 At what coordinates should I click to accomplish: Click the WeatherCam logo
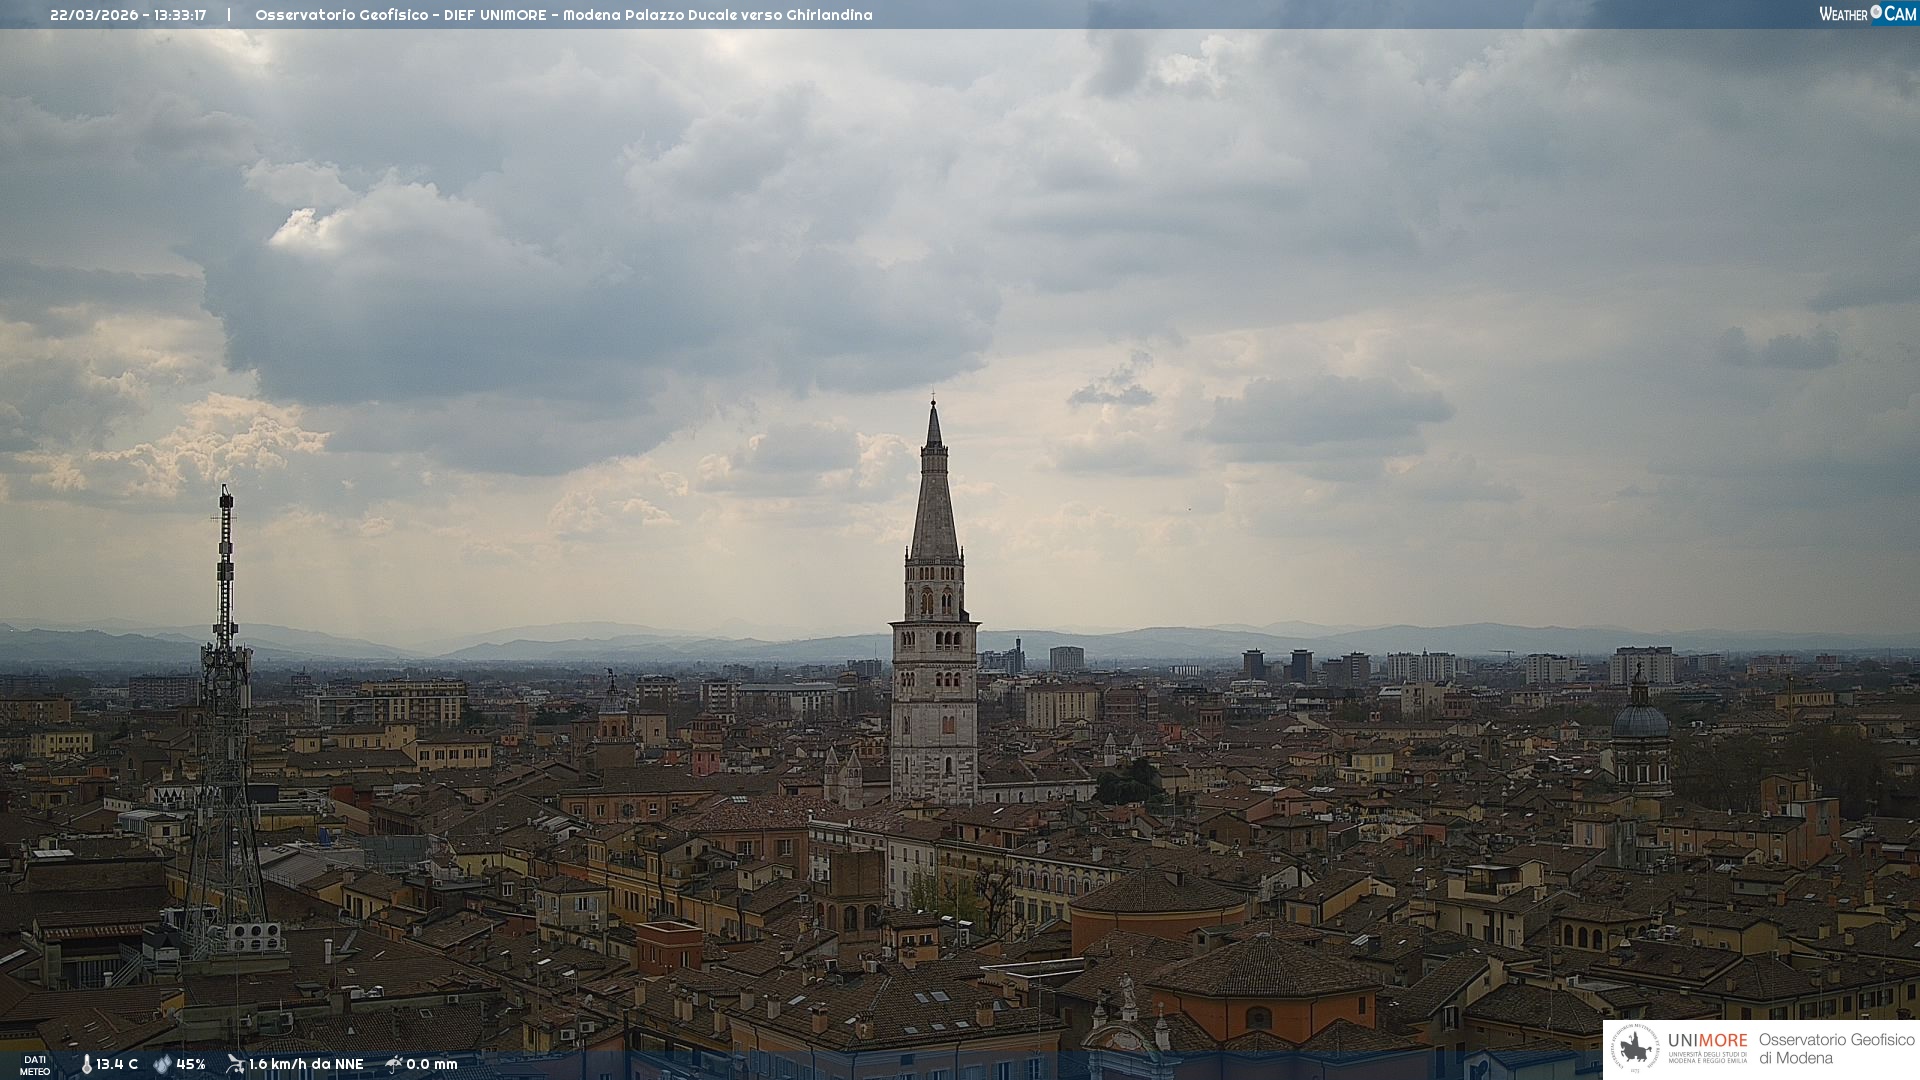click(1867, 14)
